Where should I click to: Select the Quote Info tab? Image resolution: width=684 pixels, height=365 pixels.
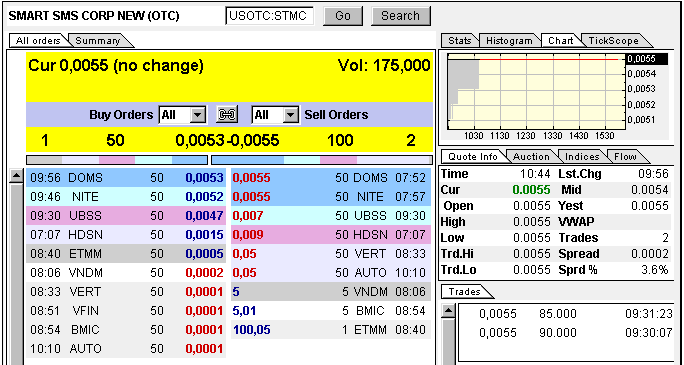point(473,156)
